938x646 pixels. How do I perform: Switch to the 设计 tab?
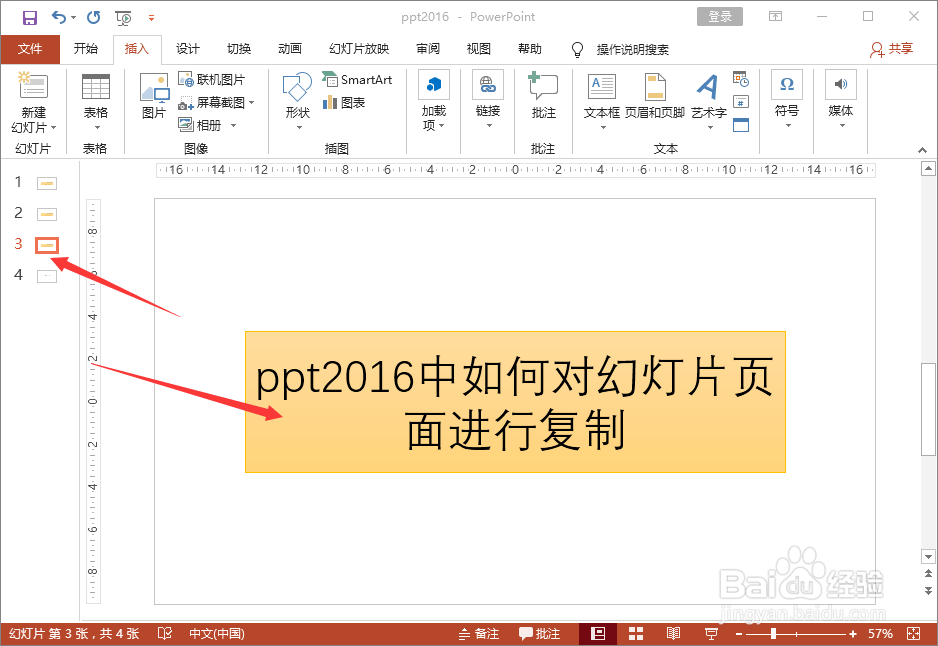coord(187,49)
